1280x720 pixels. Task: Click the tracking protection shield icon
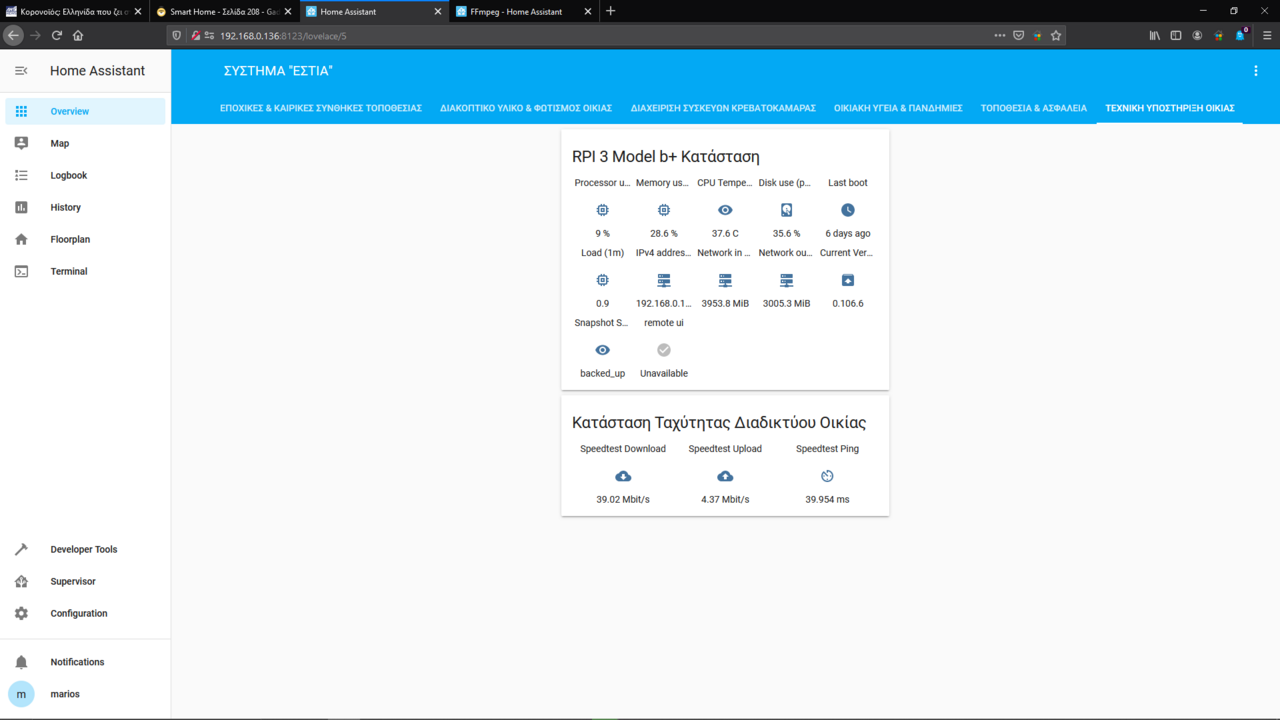177,35
